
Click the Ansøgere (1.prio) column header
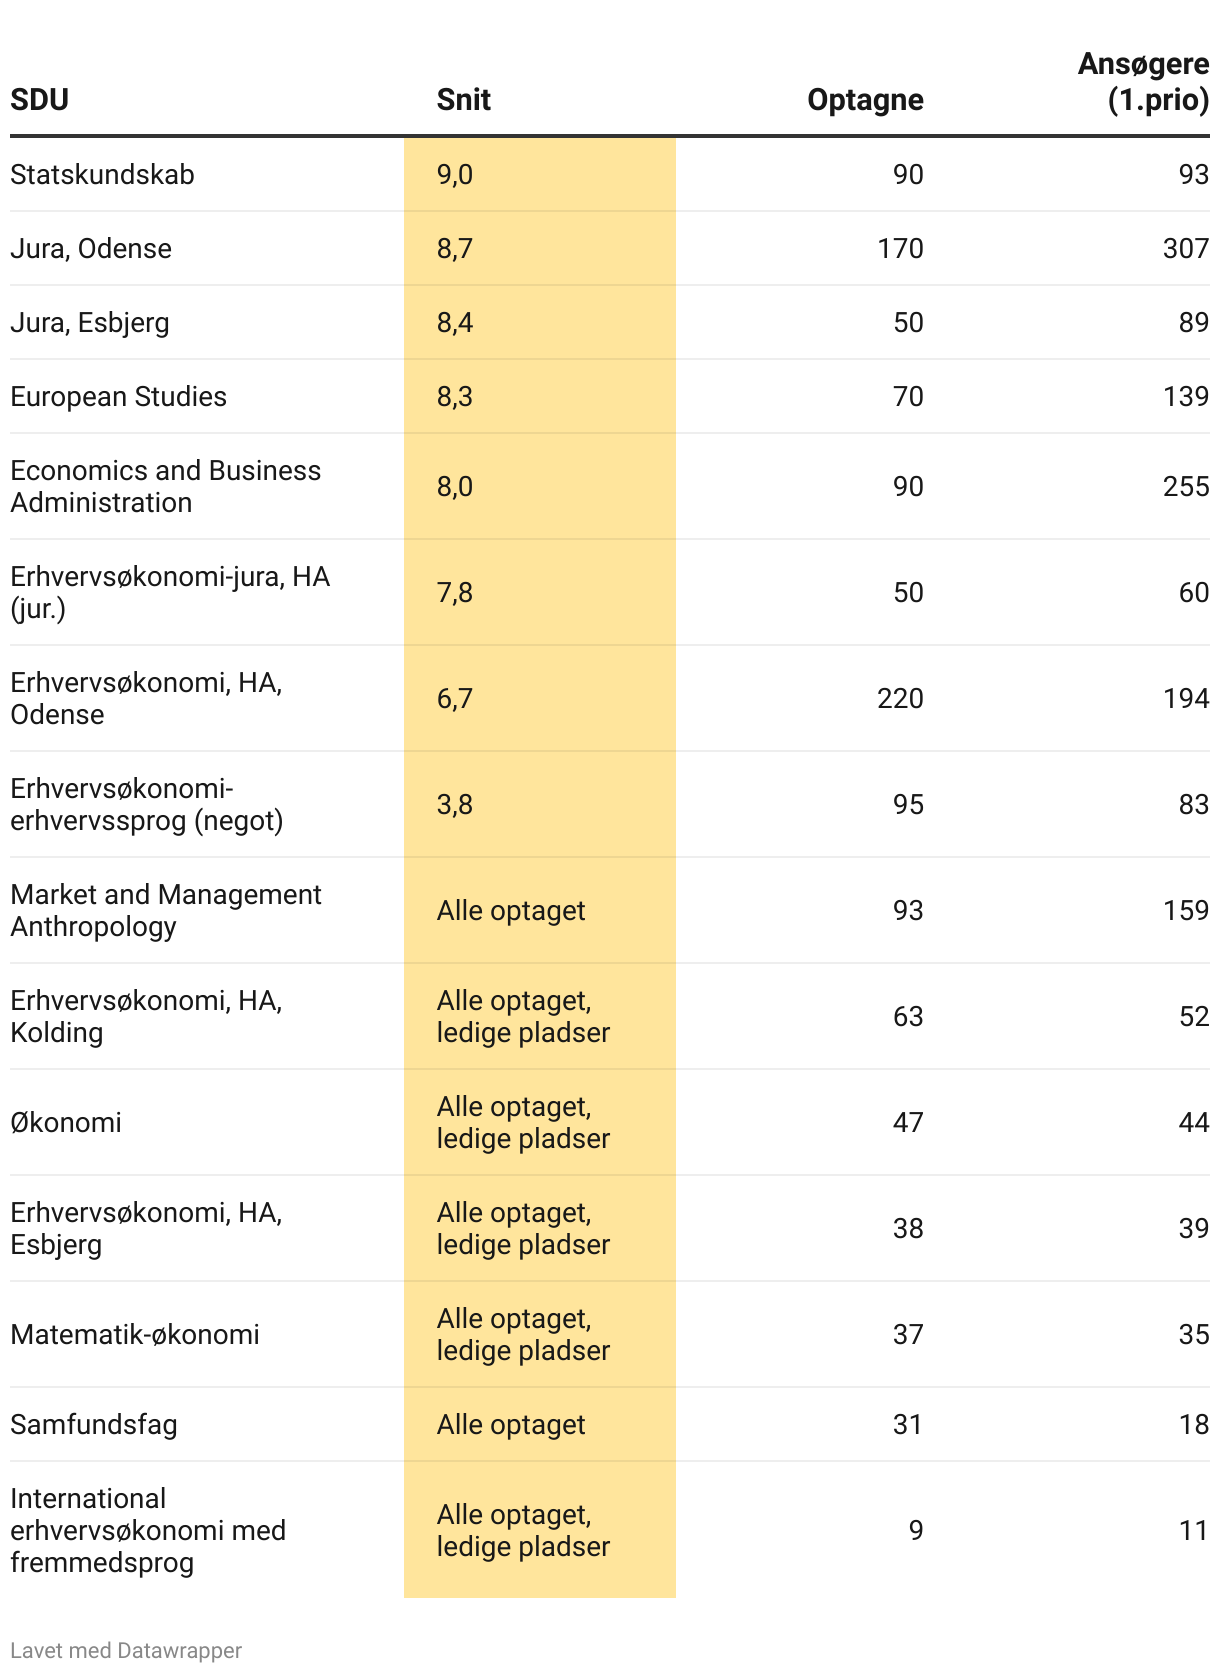[x=1143, y=82]
